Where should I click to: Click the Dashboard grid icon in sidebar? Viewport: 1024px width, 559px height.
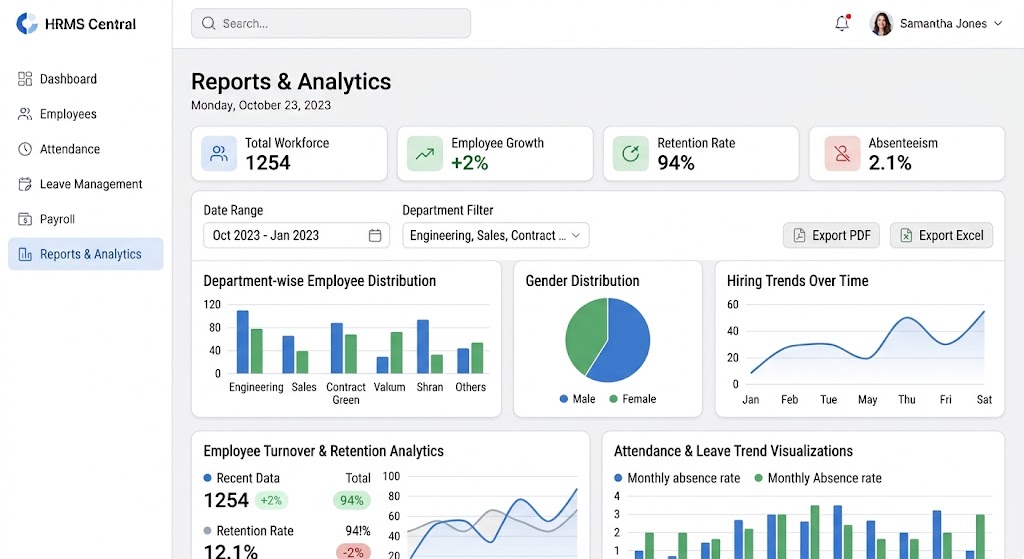coord(25,79)
